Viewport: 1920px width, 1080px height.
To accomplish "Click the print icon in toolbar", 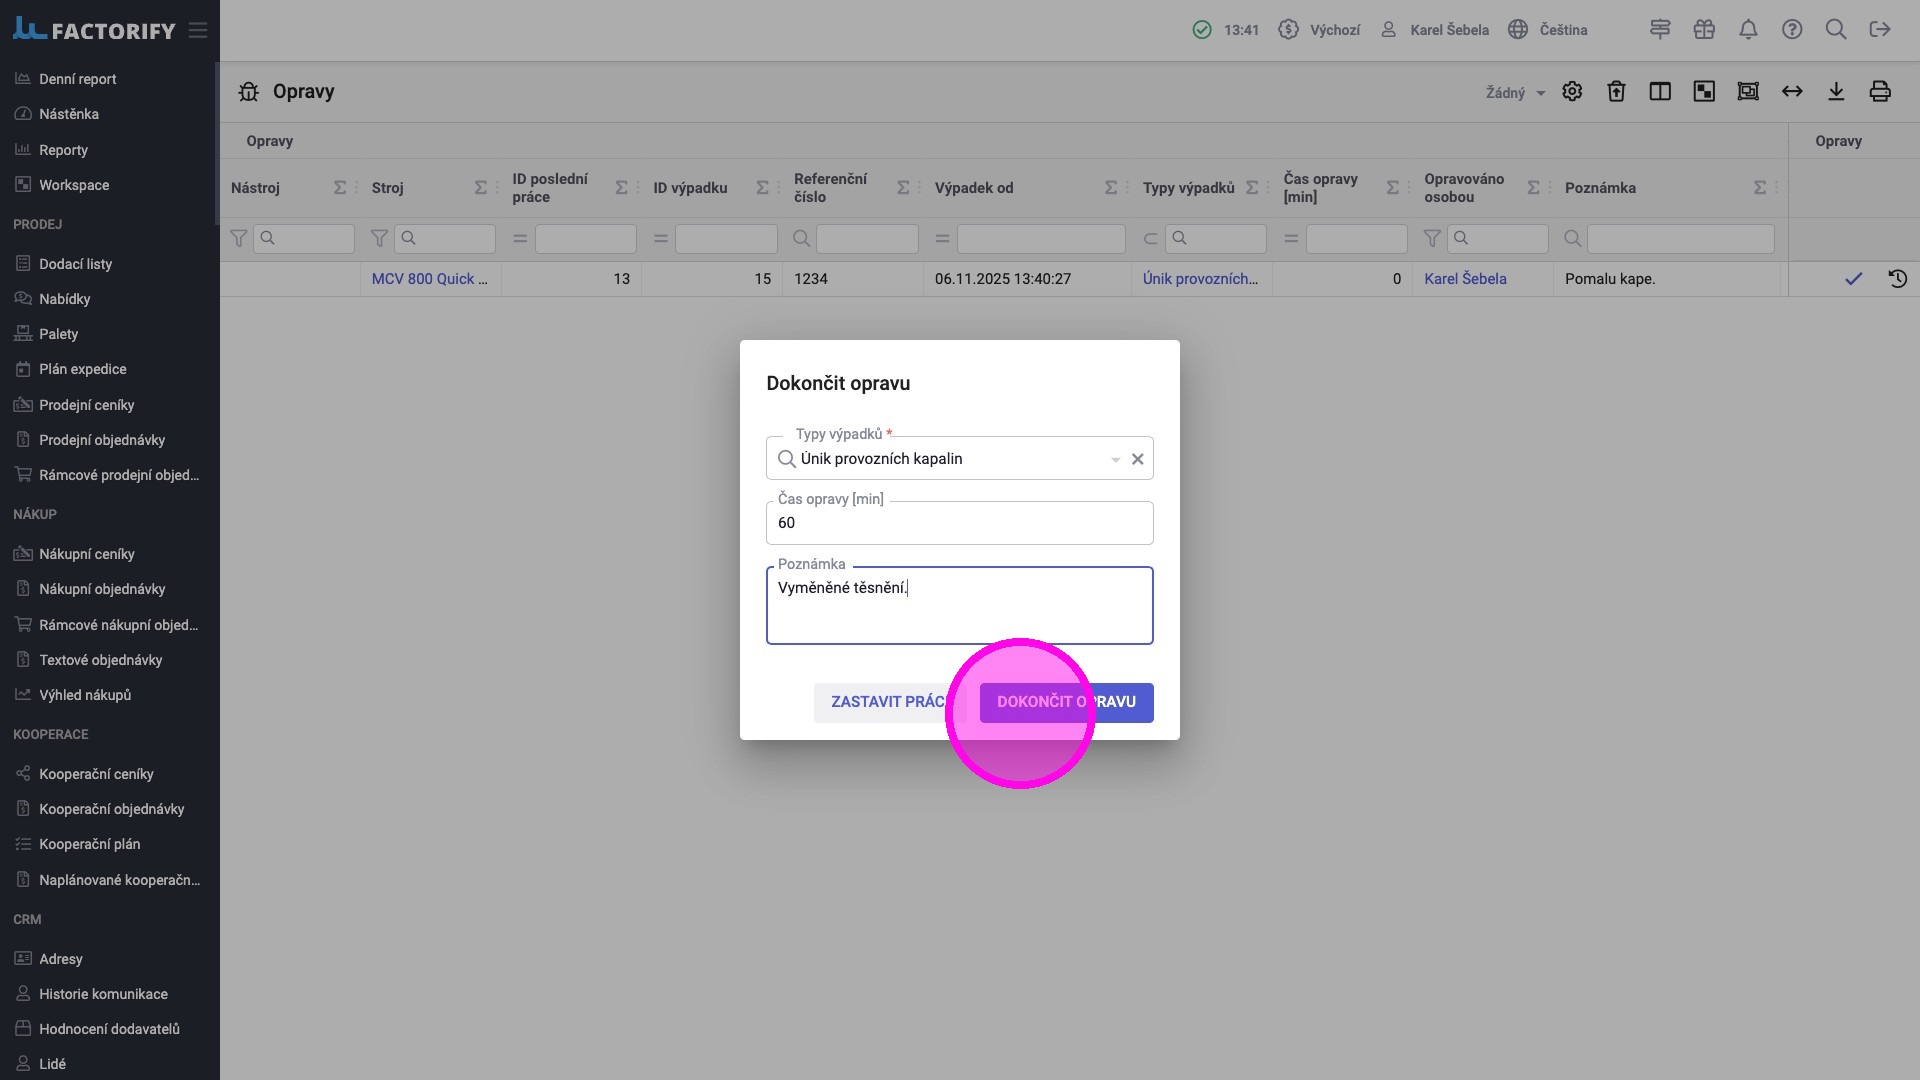I will pos(1880,92).
